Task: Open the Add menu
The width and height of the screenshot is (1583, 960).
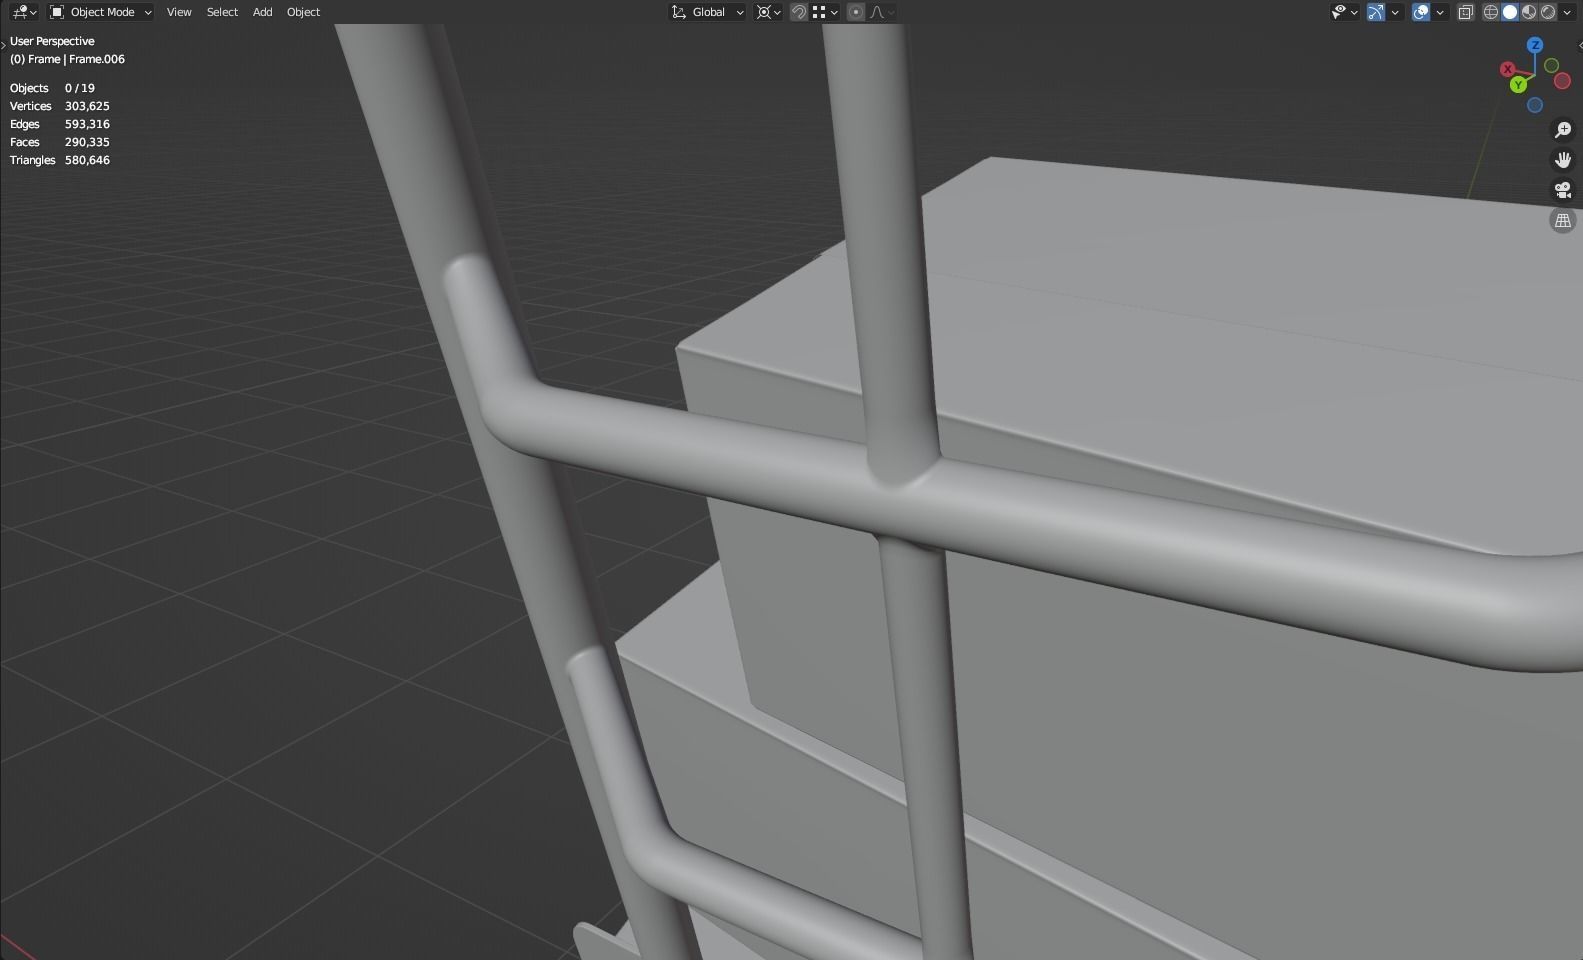Action: click(x=262, y=12)
